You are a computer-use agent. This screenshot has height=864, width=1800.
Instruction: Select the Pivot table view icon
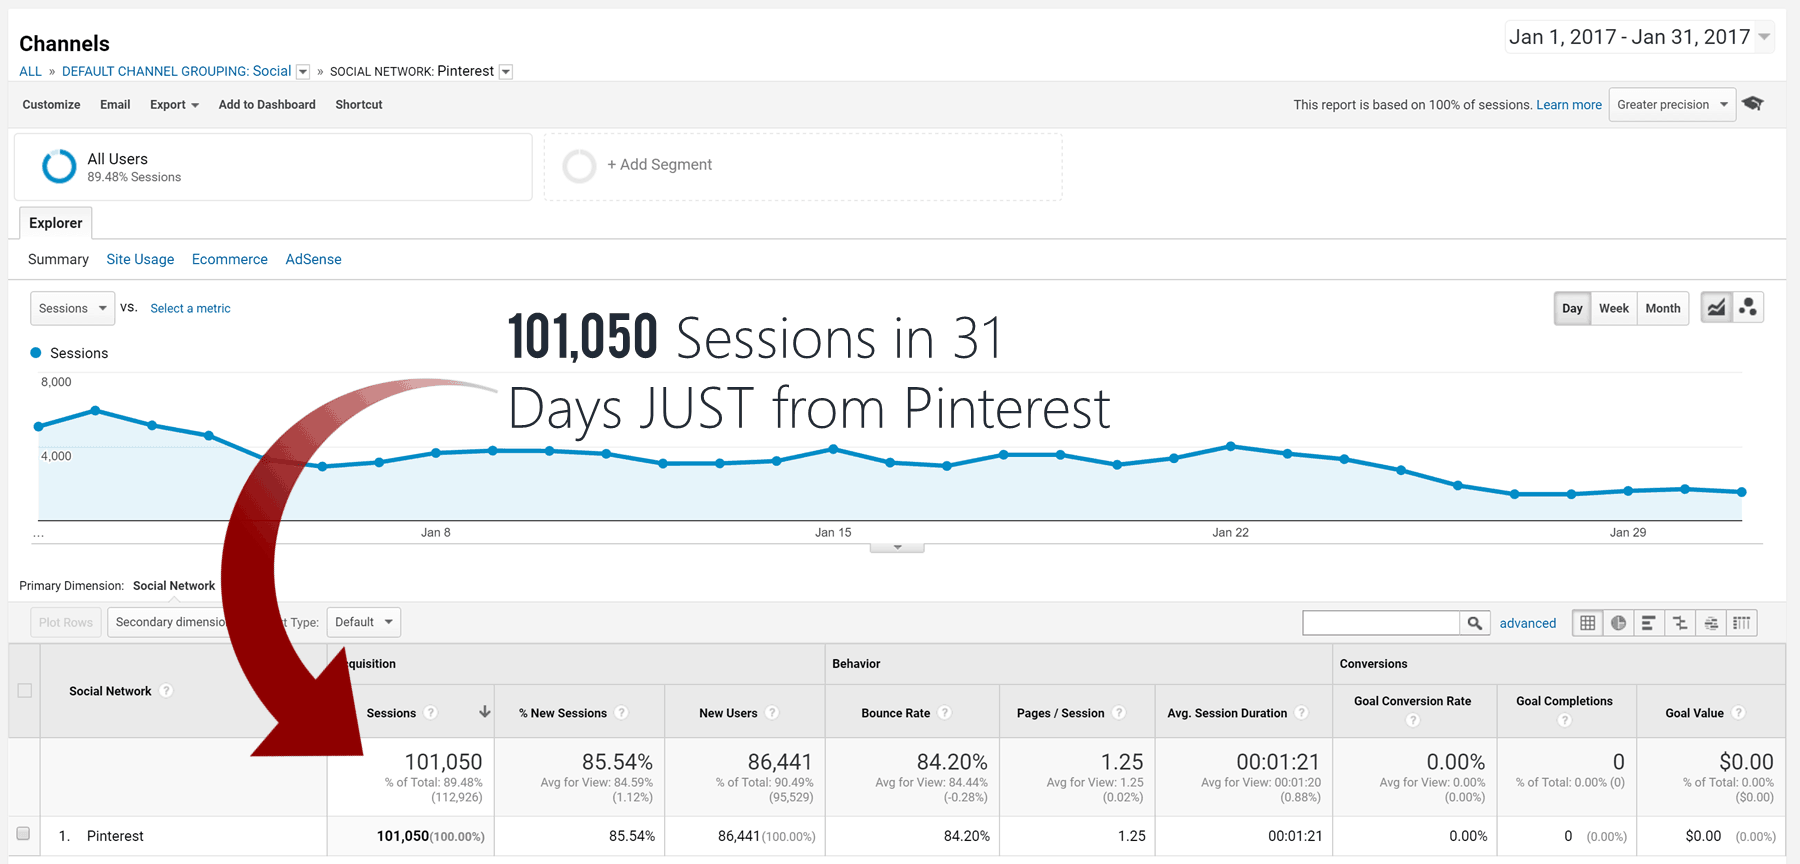click(x=1742, y=623)
